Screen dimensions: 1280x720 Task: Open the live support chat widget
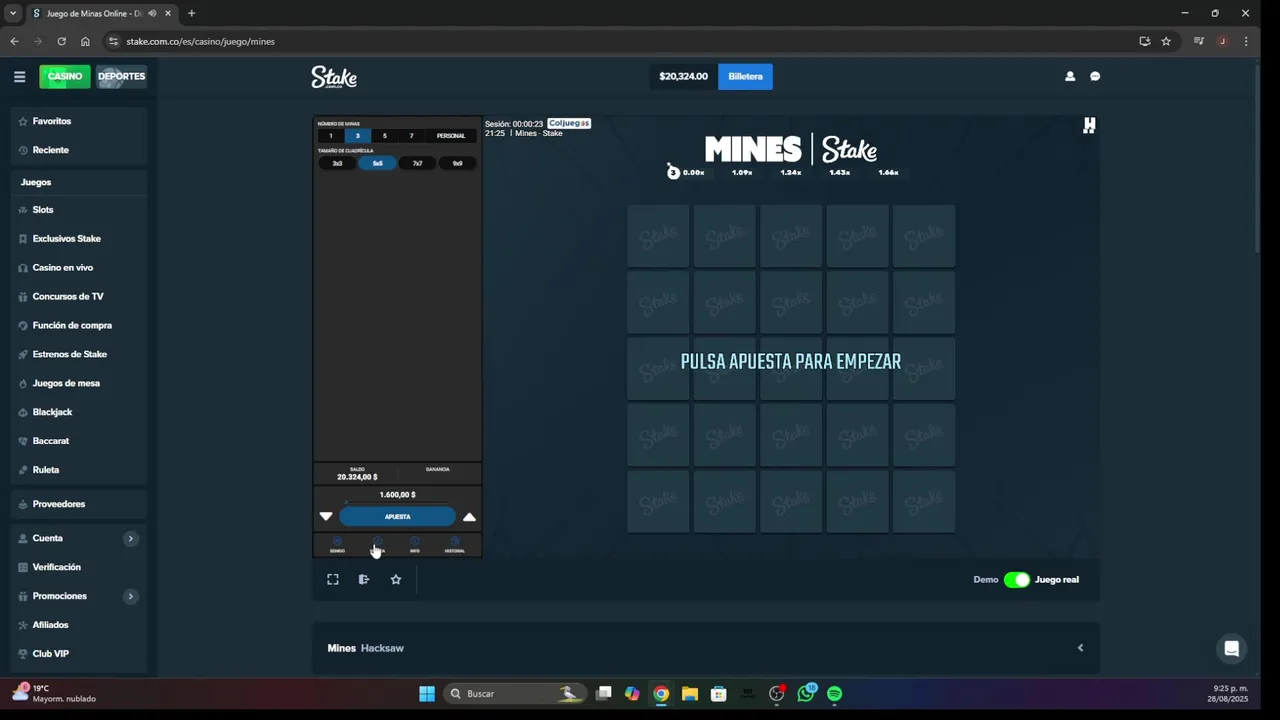pos(1232,648)
